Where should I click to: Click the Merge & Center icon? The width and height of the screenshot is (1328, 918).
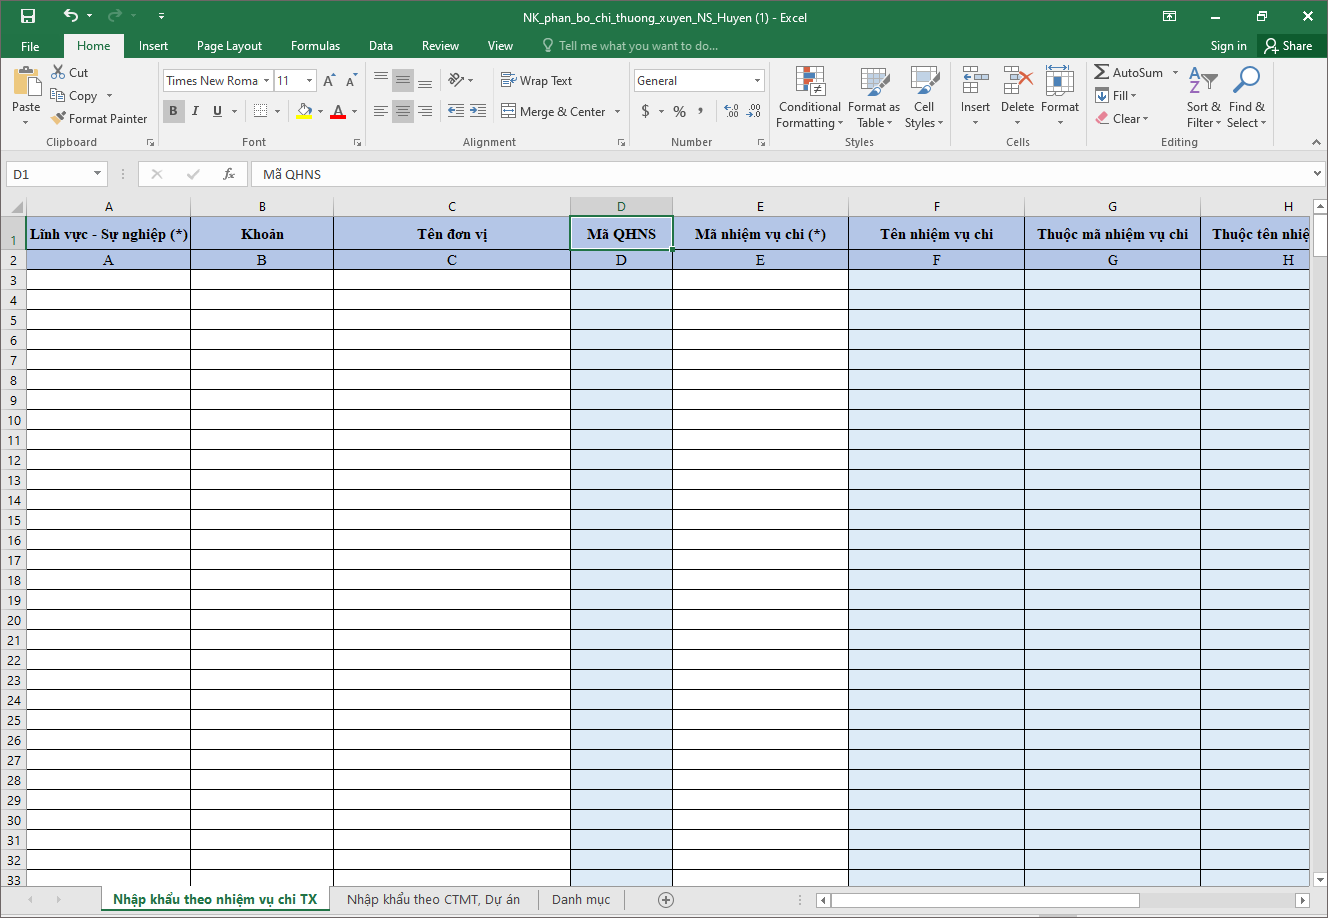[x=508, y=112]
